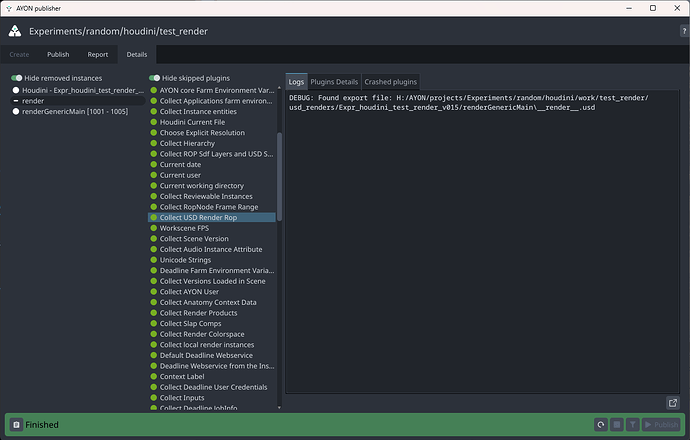
Task: Switch to the Publish tab
Action: [58, 55]
